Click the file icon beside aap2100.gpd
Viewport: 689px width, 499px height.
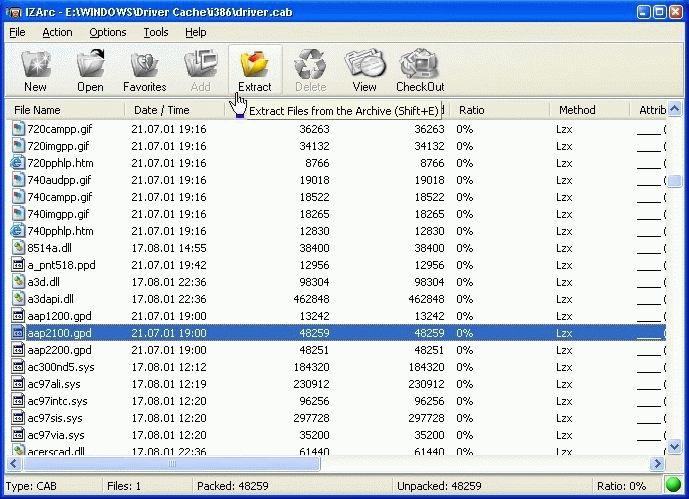coord(18,333)
